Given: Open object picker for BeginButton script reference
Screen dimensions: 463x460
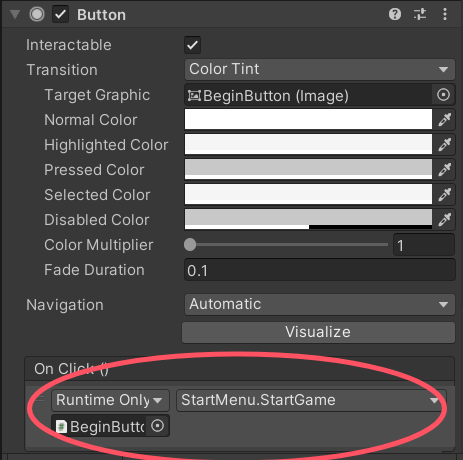Looking at the screenshot, I should coord(158,426).
